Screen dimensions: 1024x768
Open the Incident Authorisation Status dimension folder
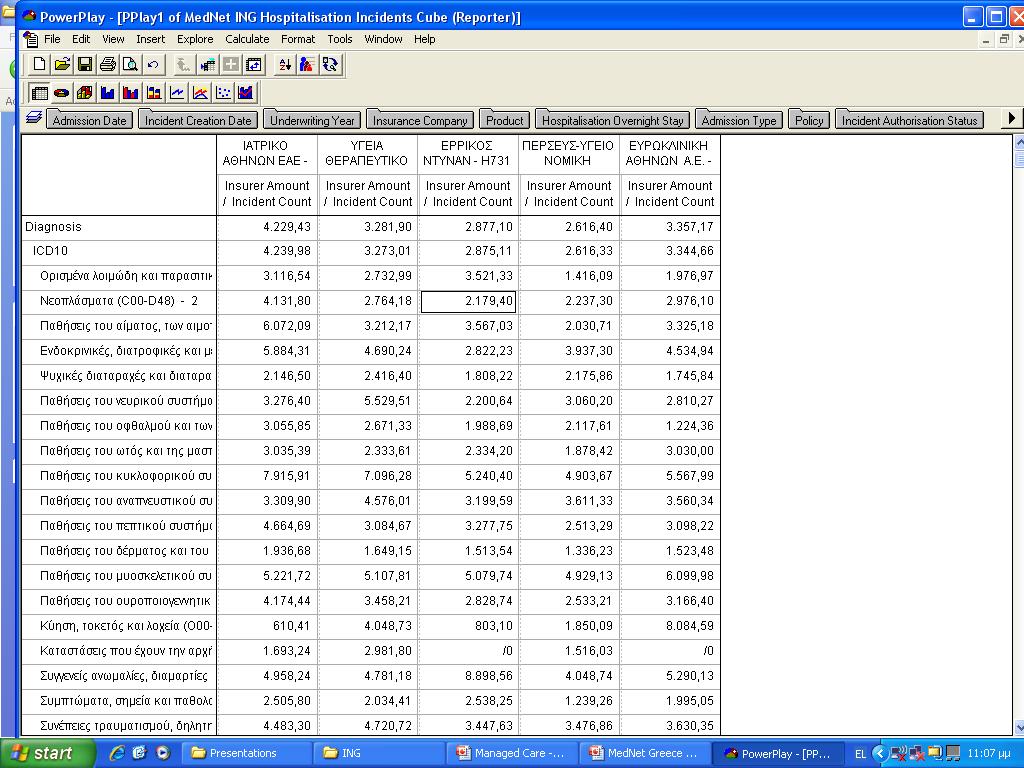pos(910,120)
